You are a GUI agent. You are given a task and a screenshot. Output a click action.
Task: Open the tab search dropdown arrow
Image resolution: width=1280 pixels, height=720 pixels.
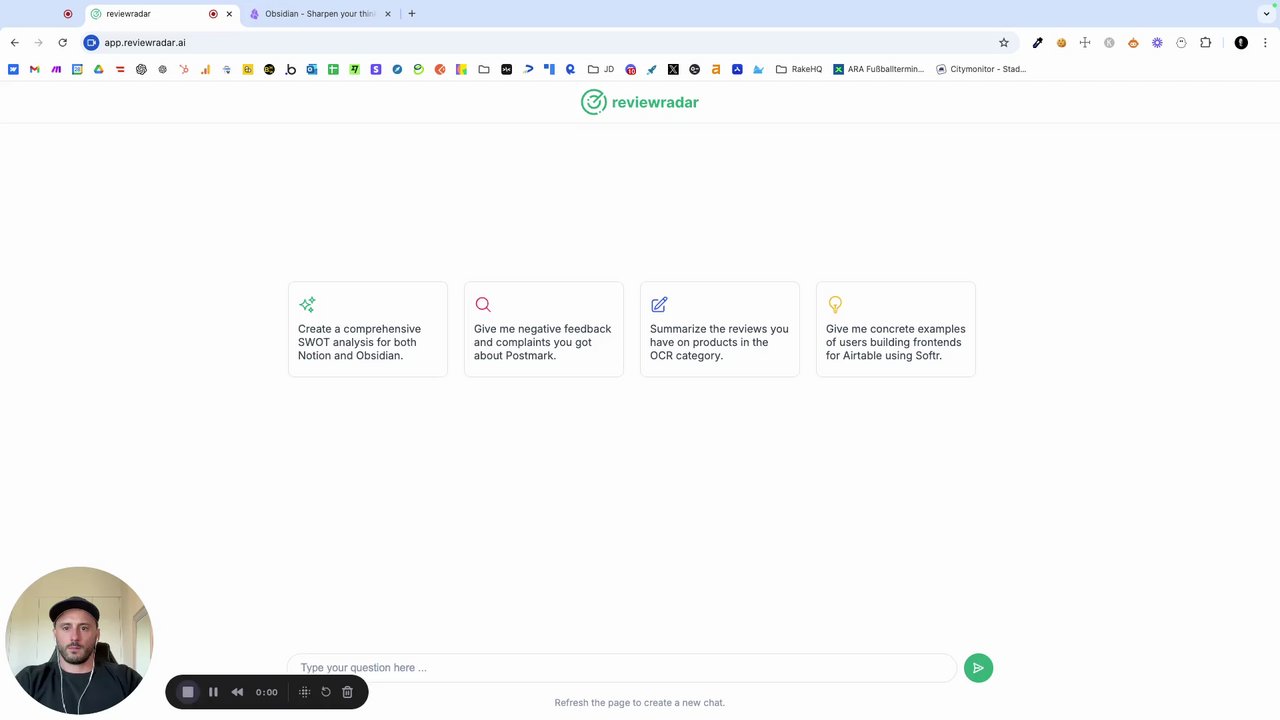(1265, 14)
